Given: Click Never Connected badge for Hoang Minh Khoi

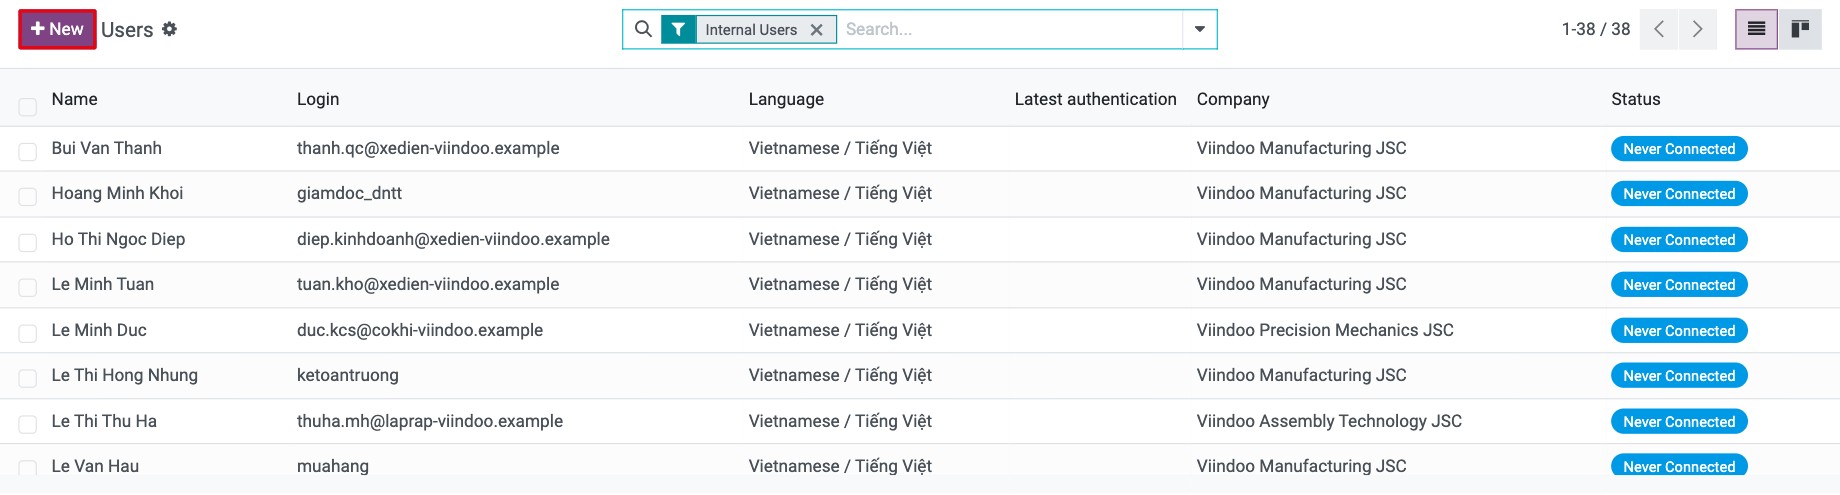Looking at the screenshot, I should 1679,194.
